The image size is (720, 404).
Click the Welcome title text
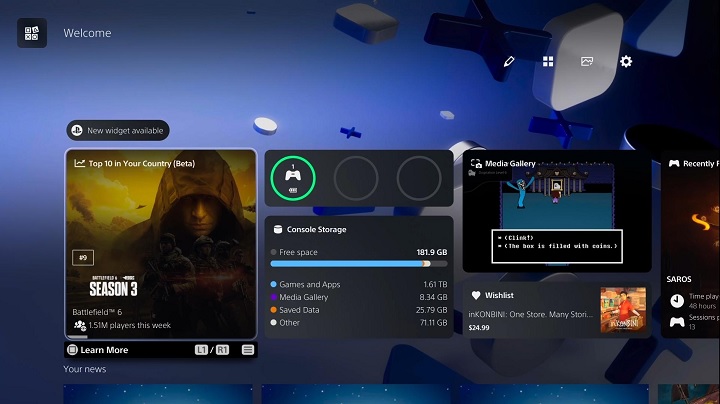tap(87, 33)
